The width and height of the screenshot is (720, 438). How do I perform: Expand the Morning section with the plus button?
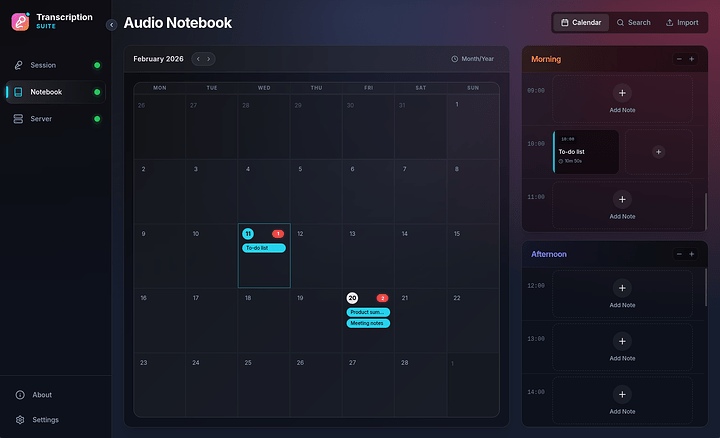pos(692,59)
